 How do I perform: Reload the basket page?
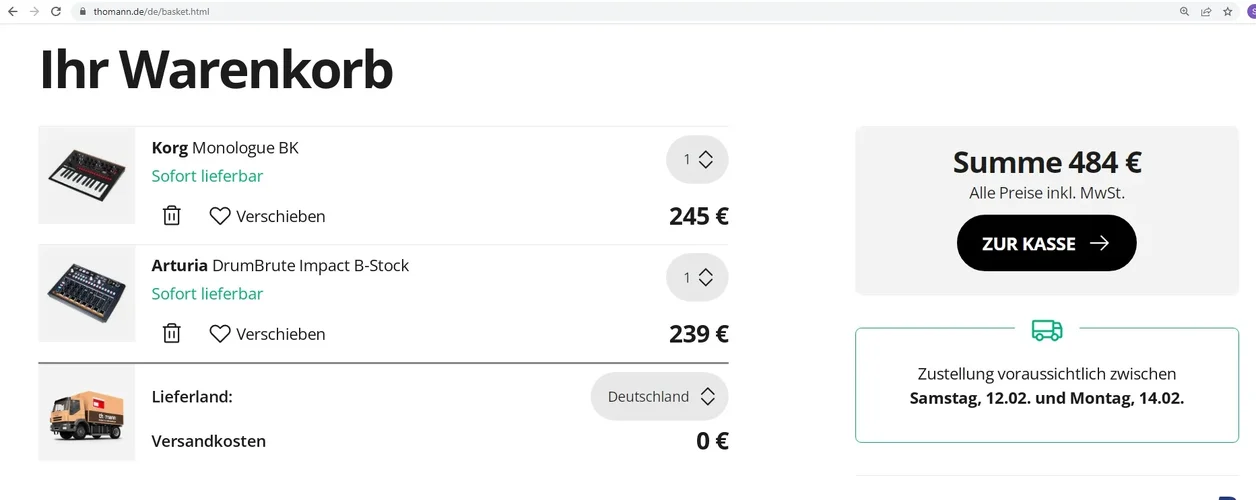(56, 11)
